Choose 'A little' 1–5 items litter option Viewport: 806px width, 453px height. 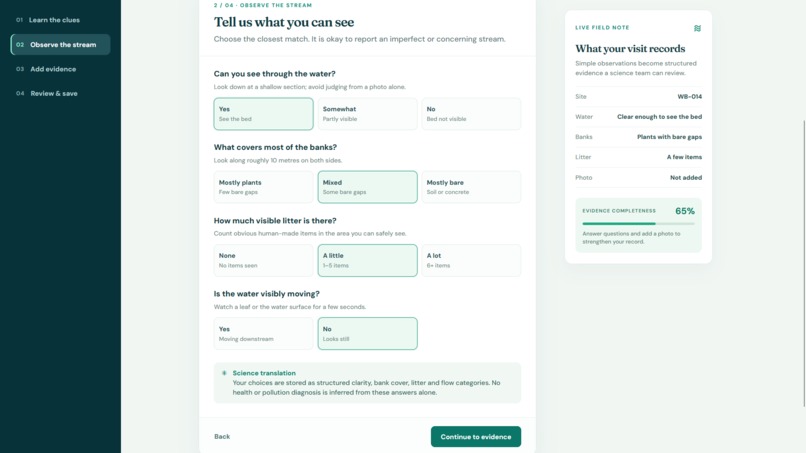(367, 260)
